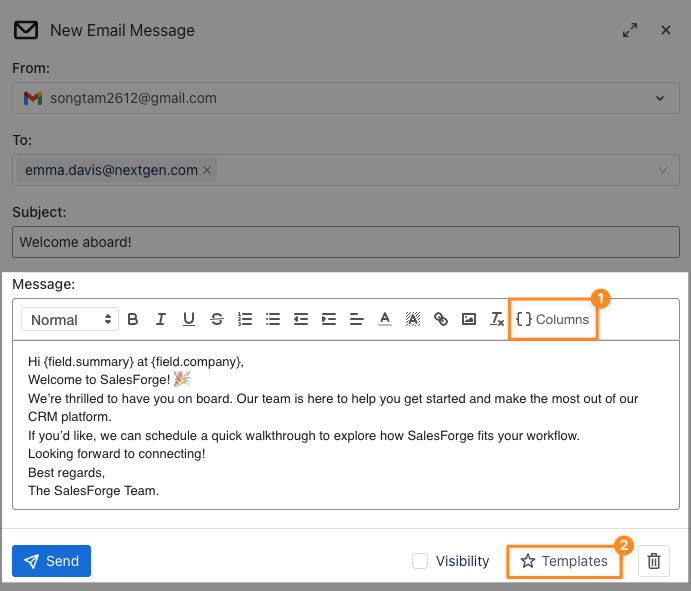
Task: Open the Normal paragraph style dropdown
Action: pyautogui.click(x=70, y=320)
